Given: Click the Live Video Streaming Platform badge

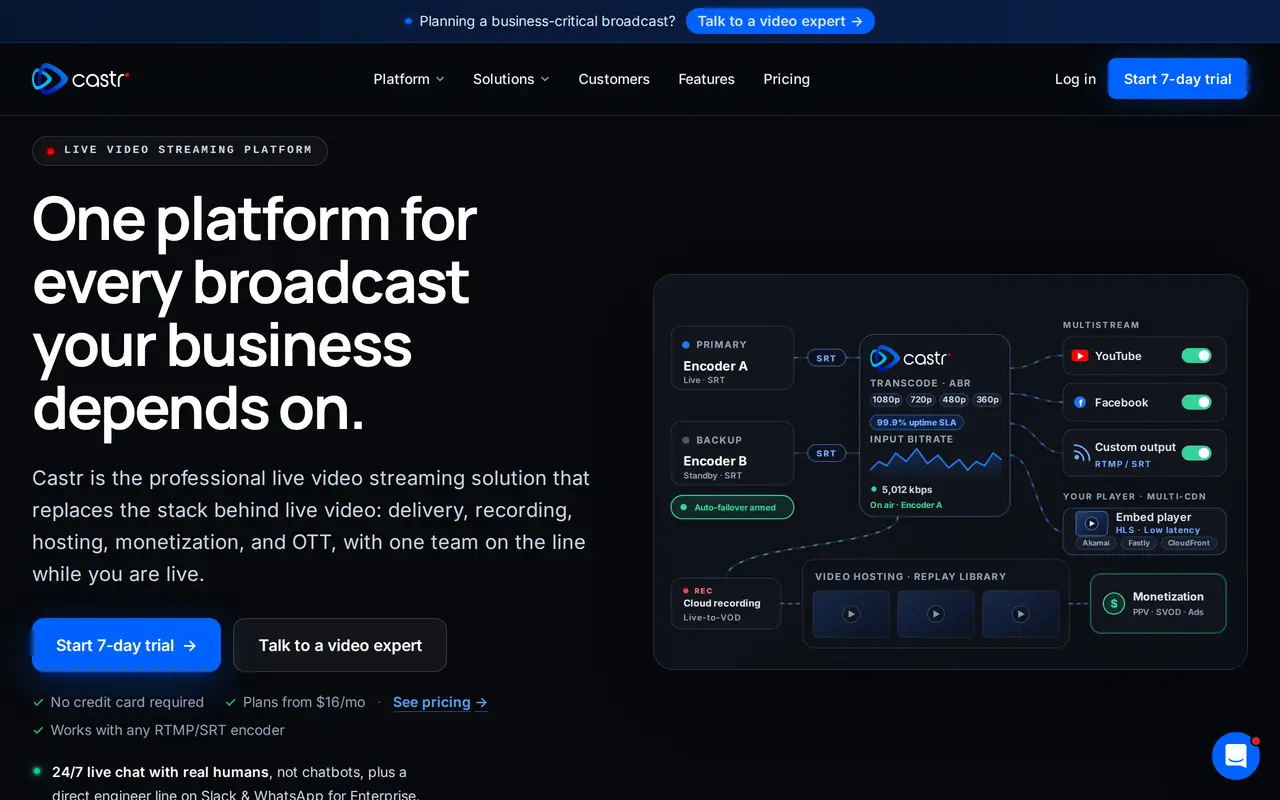Looking at the screenshot, I should click(180, 150).
